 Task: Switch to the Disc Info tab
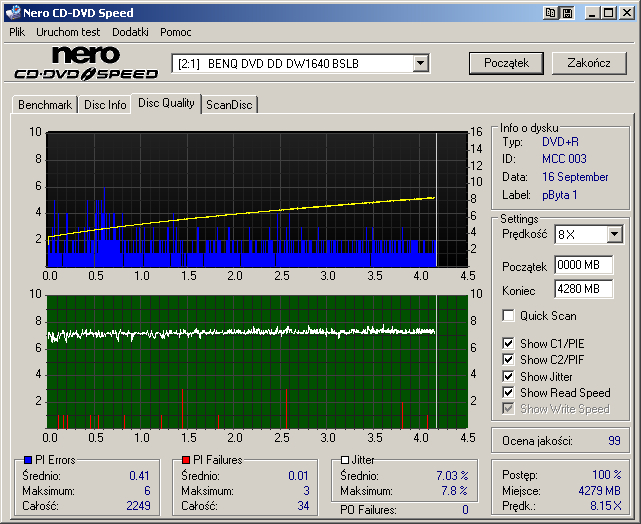(x=105, y=105)
